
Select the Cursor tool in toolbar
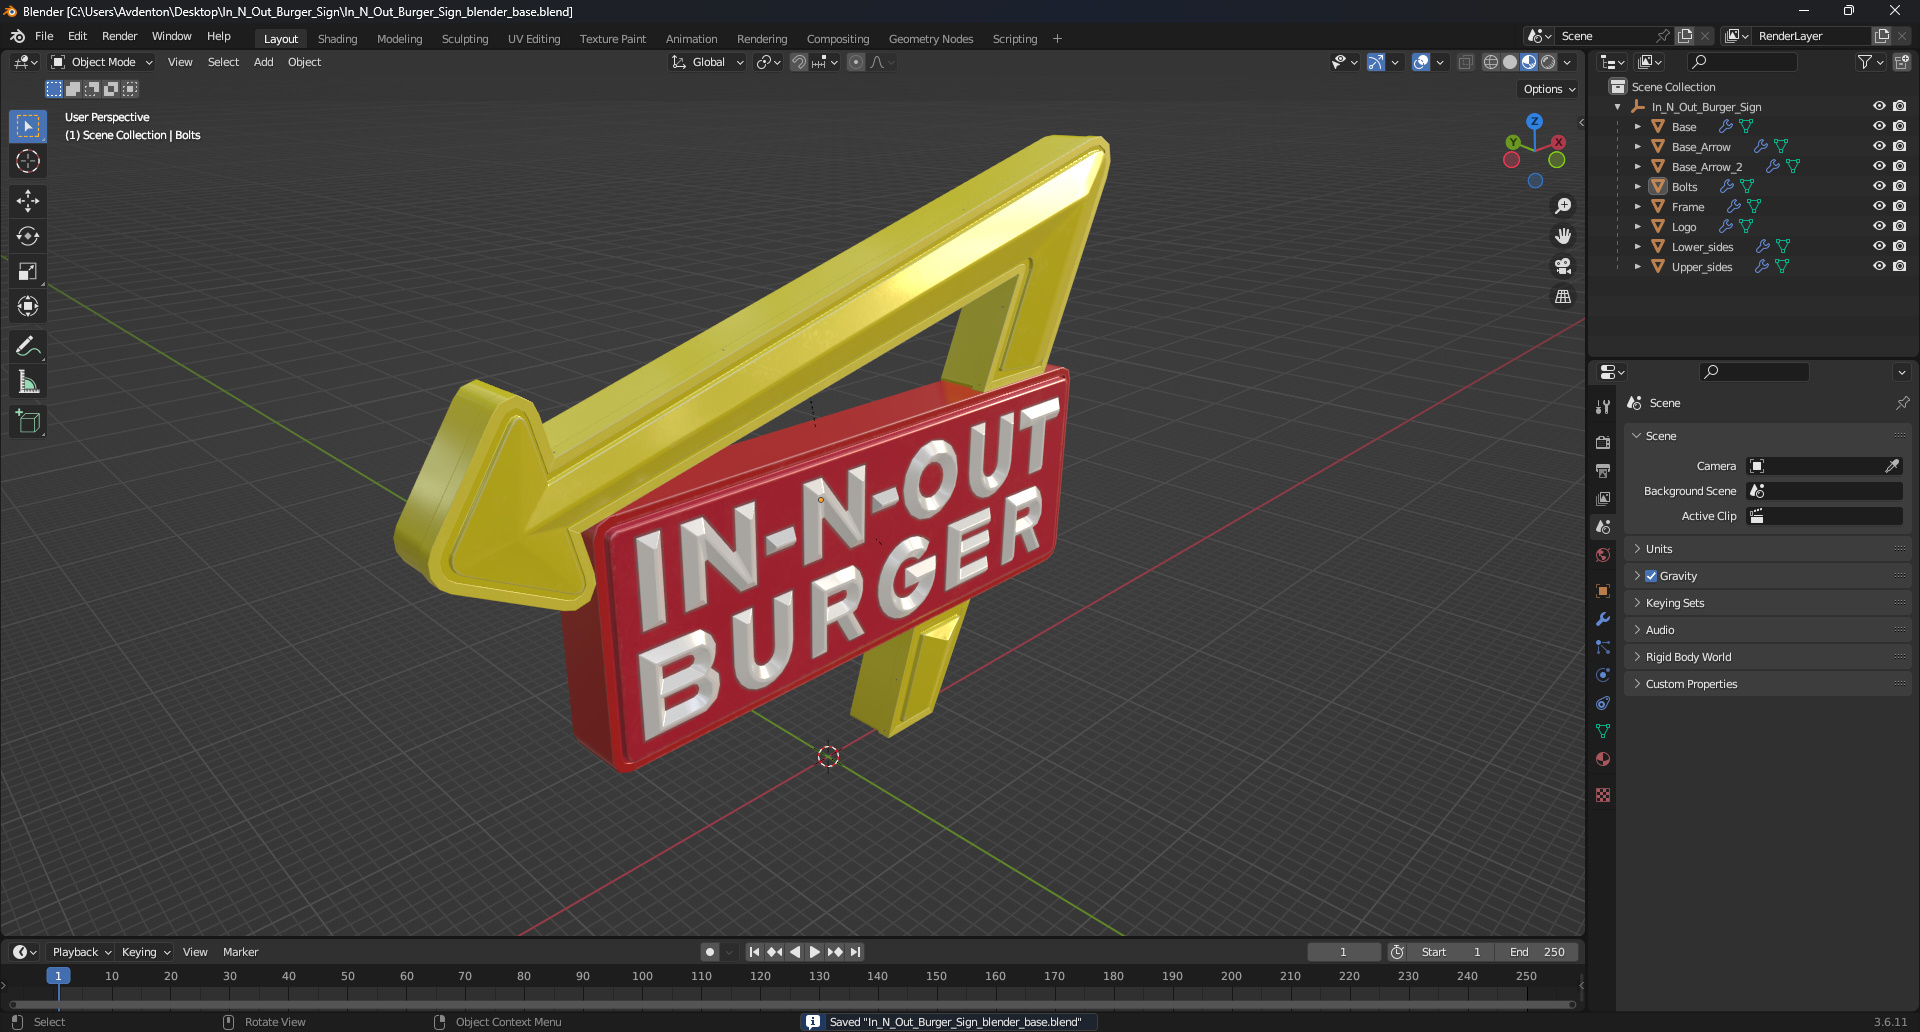click(x=28, y=162)
